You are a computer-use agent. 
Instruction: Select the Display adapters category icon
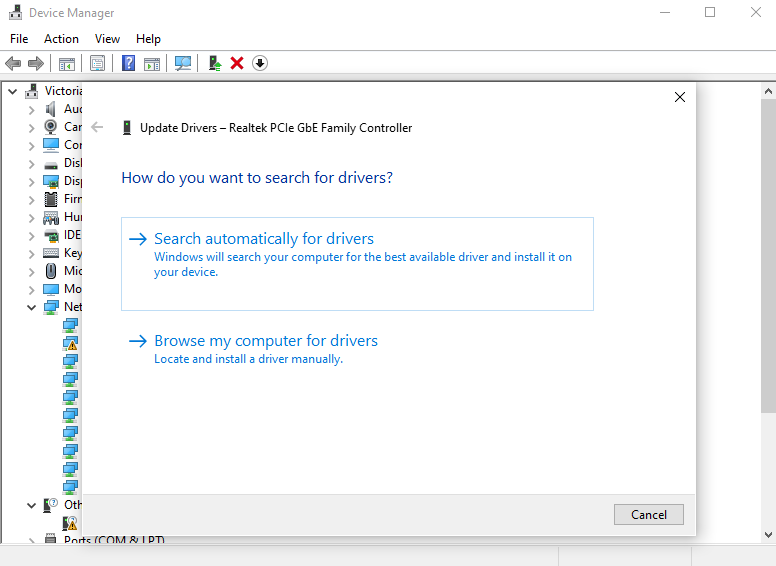pos(50,181)
